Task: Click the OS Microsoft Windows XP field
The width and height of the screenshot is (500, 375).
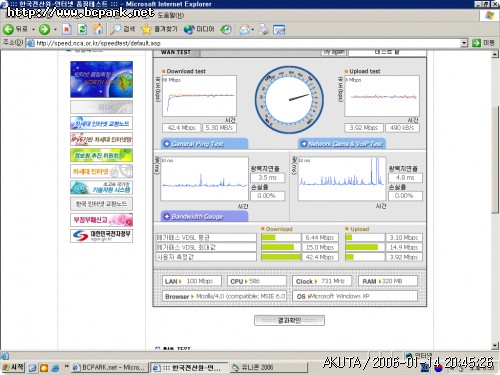Action: tap(355, 296)
